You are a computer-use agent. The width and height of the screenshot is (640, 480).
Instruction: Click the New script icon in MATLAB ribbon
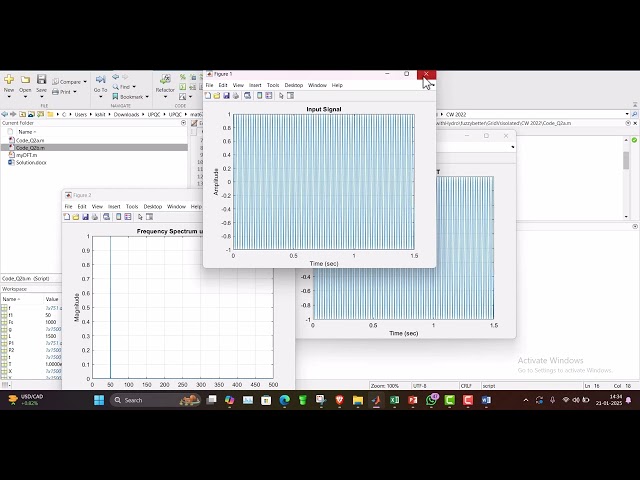click(x=9, y=79)
